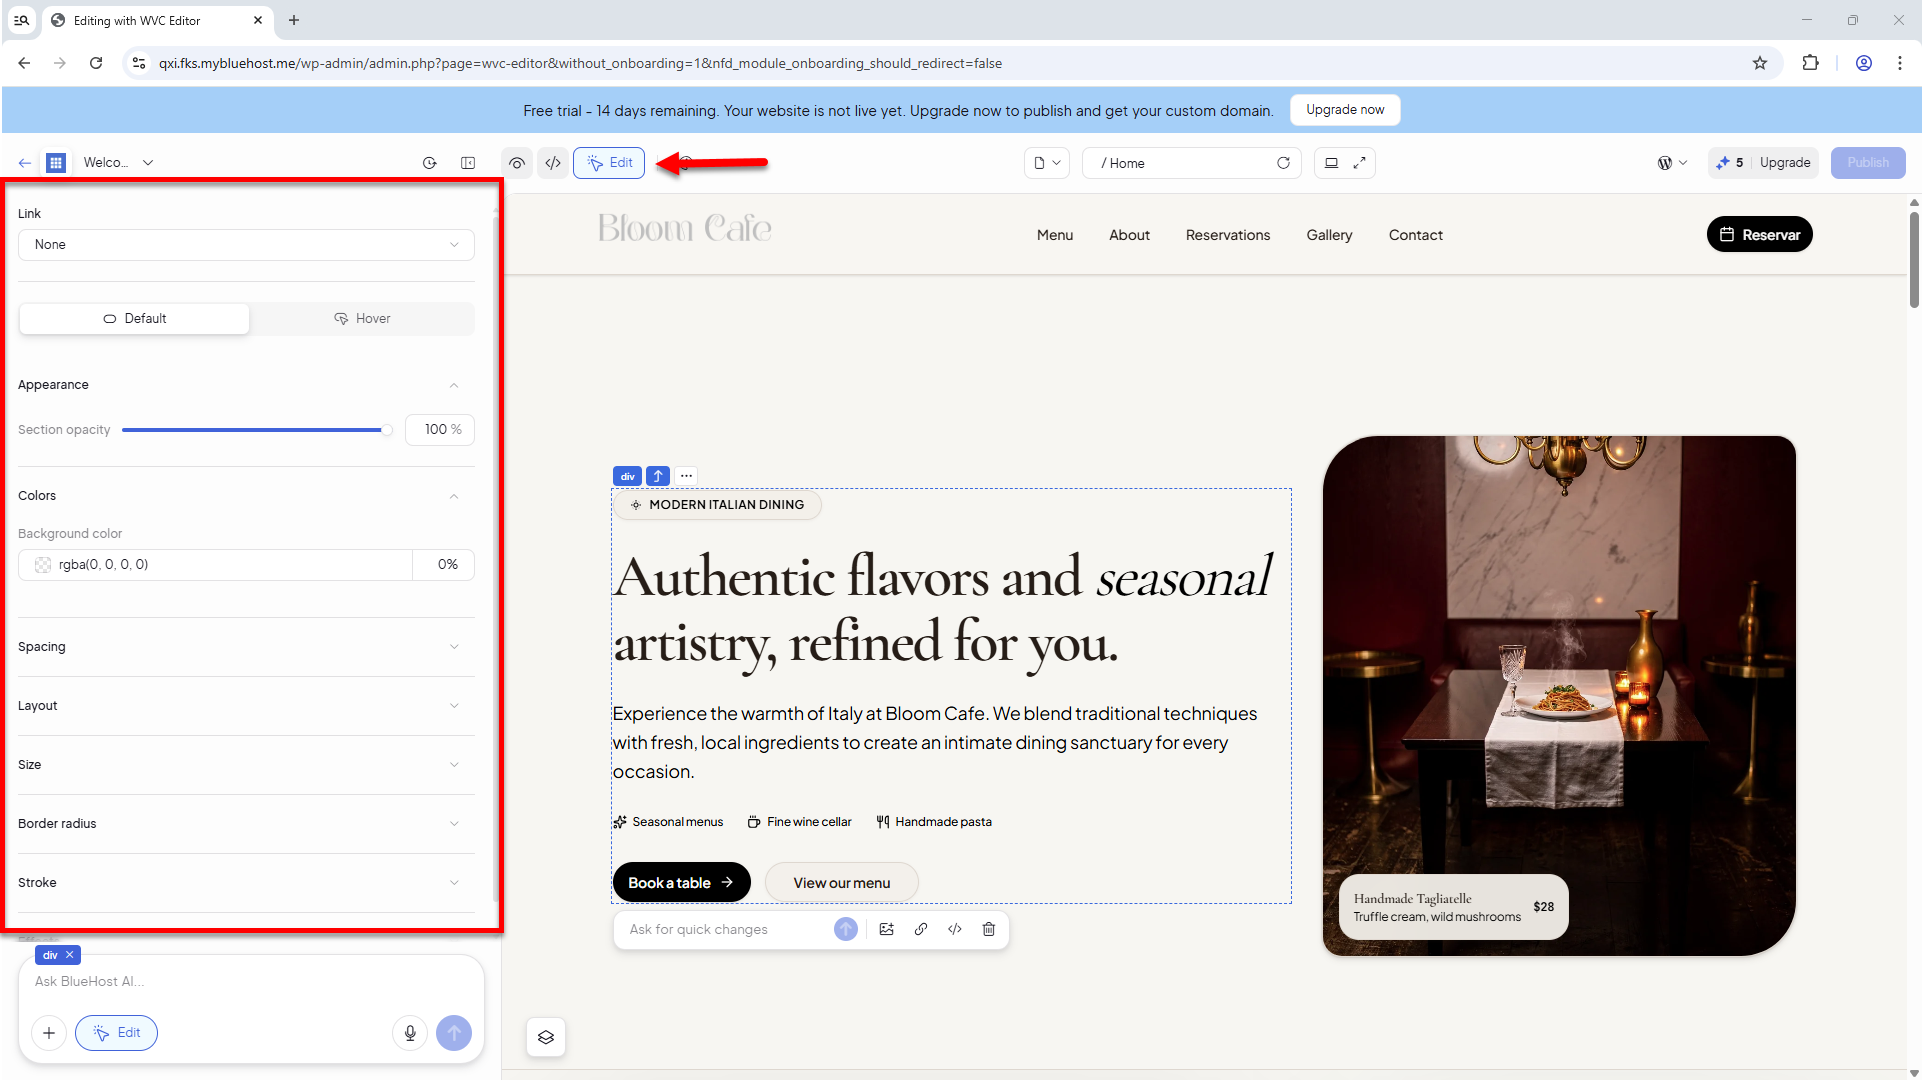Click the opacity percent input field
This screenshot has height=1080, width=1922.
click(x=440, y=430)
